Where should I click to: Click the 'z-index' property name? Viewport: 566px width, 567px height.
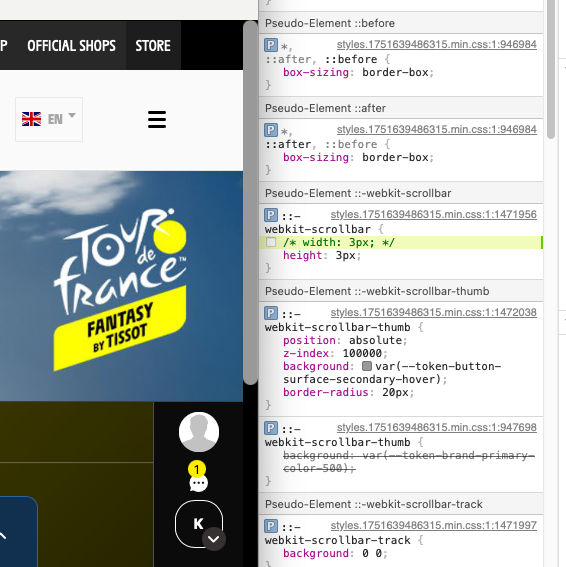click(306, 353)
